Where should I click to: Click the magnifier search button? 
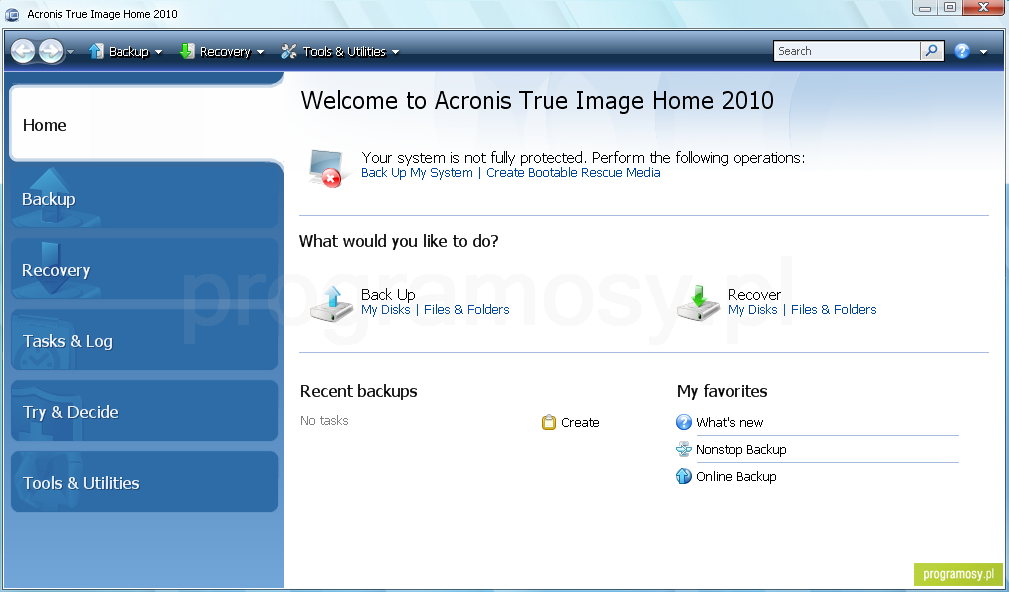pyautogui.click(x=932, y=51)
